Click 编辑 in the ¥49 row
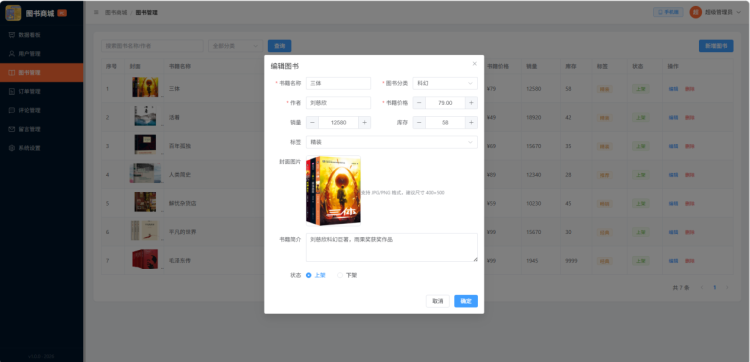 point(673,118)
